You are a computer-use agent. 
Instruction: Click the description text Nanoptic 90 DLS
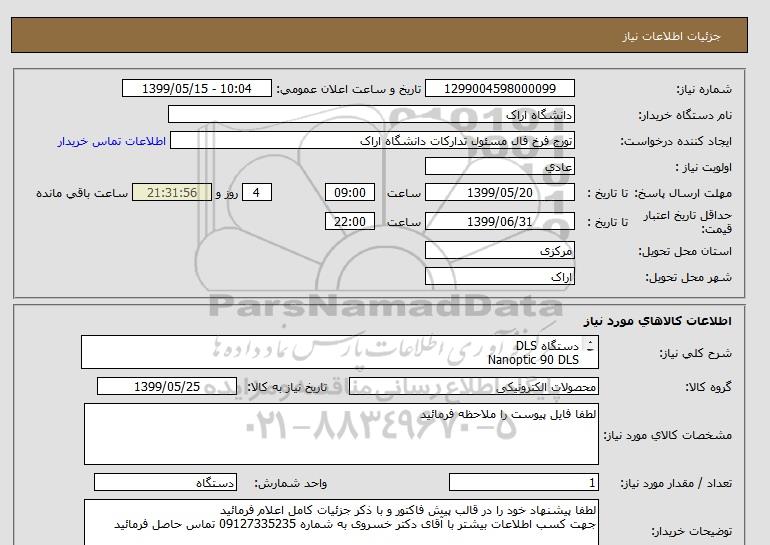coord(533,360)
